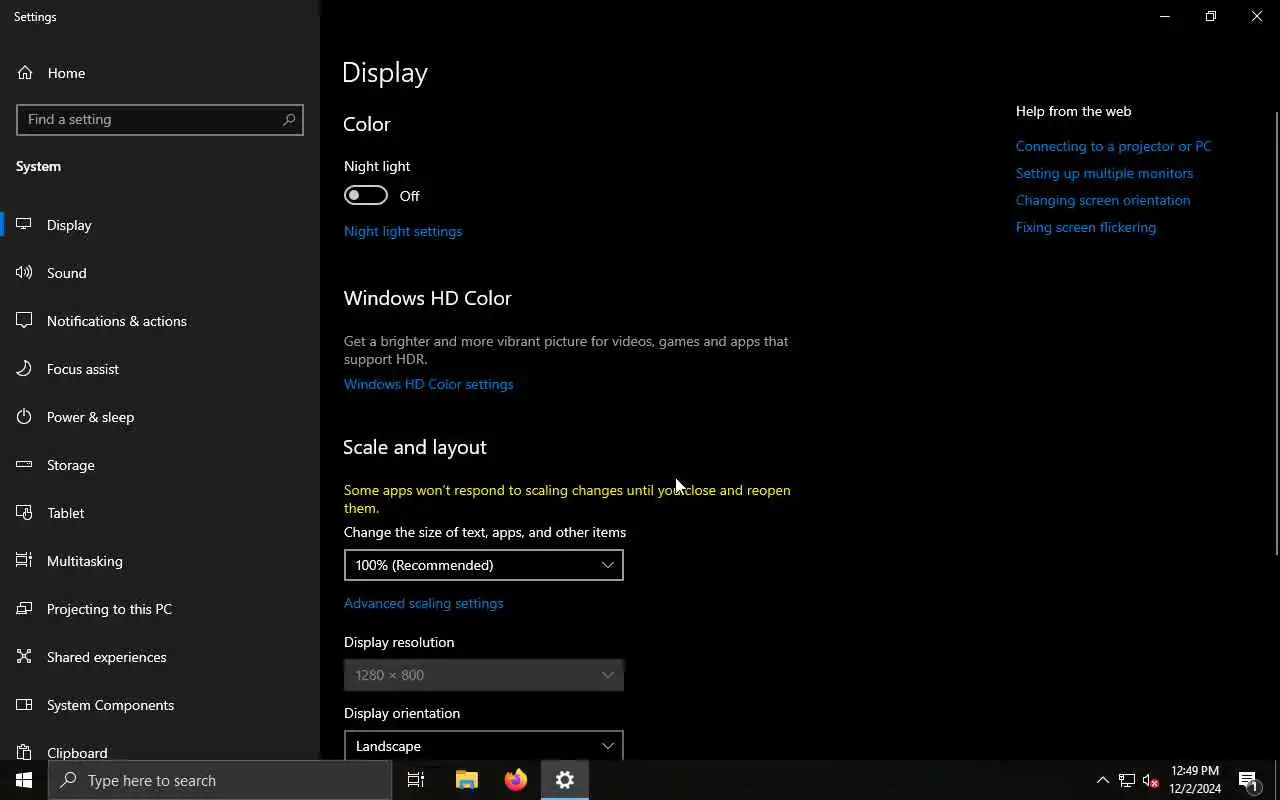Image resolution: width=1280 pixels, height=800 pixels.
Task: Click the Power & sleep icon
Action: click(x=24, y=417)
